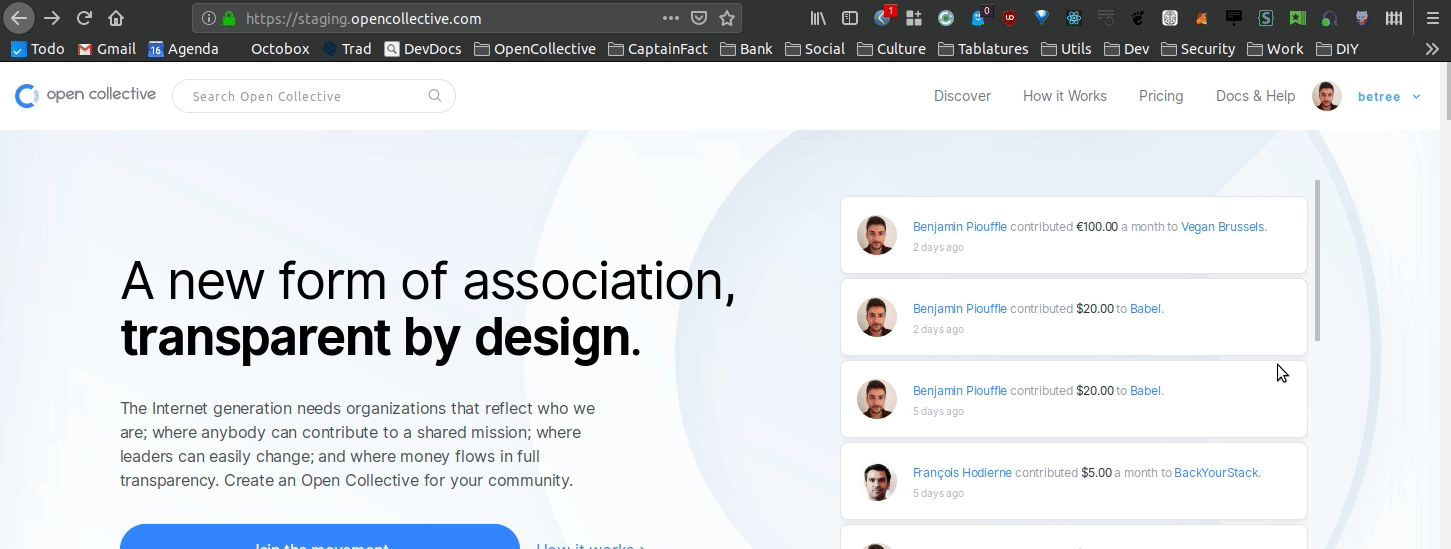Image resolution: width=1451 pixels, height=549 pixels.
Task: Open the Firefox Library icon
Action: [818, 18]
